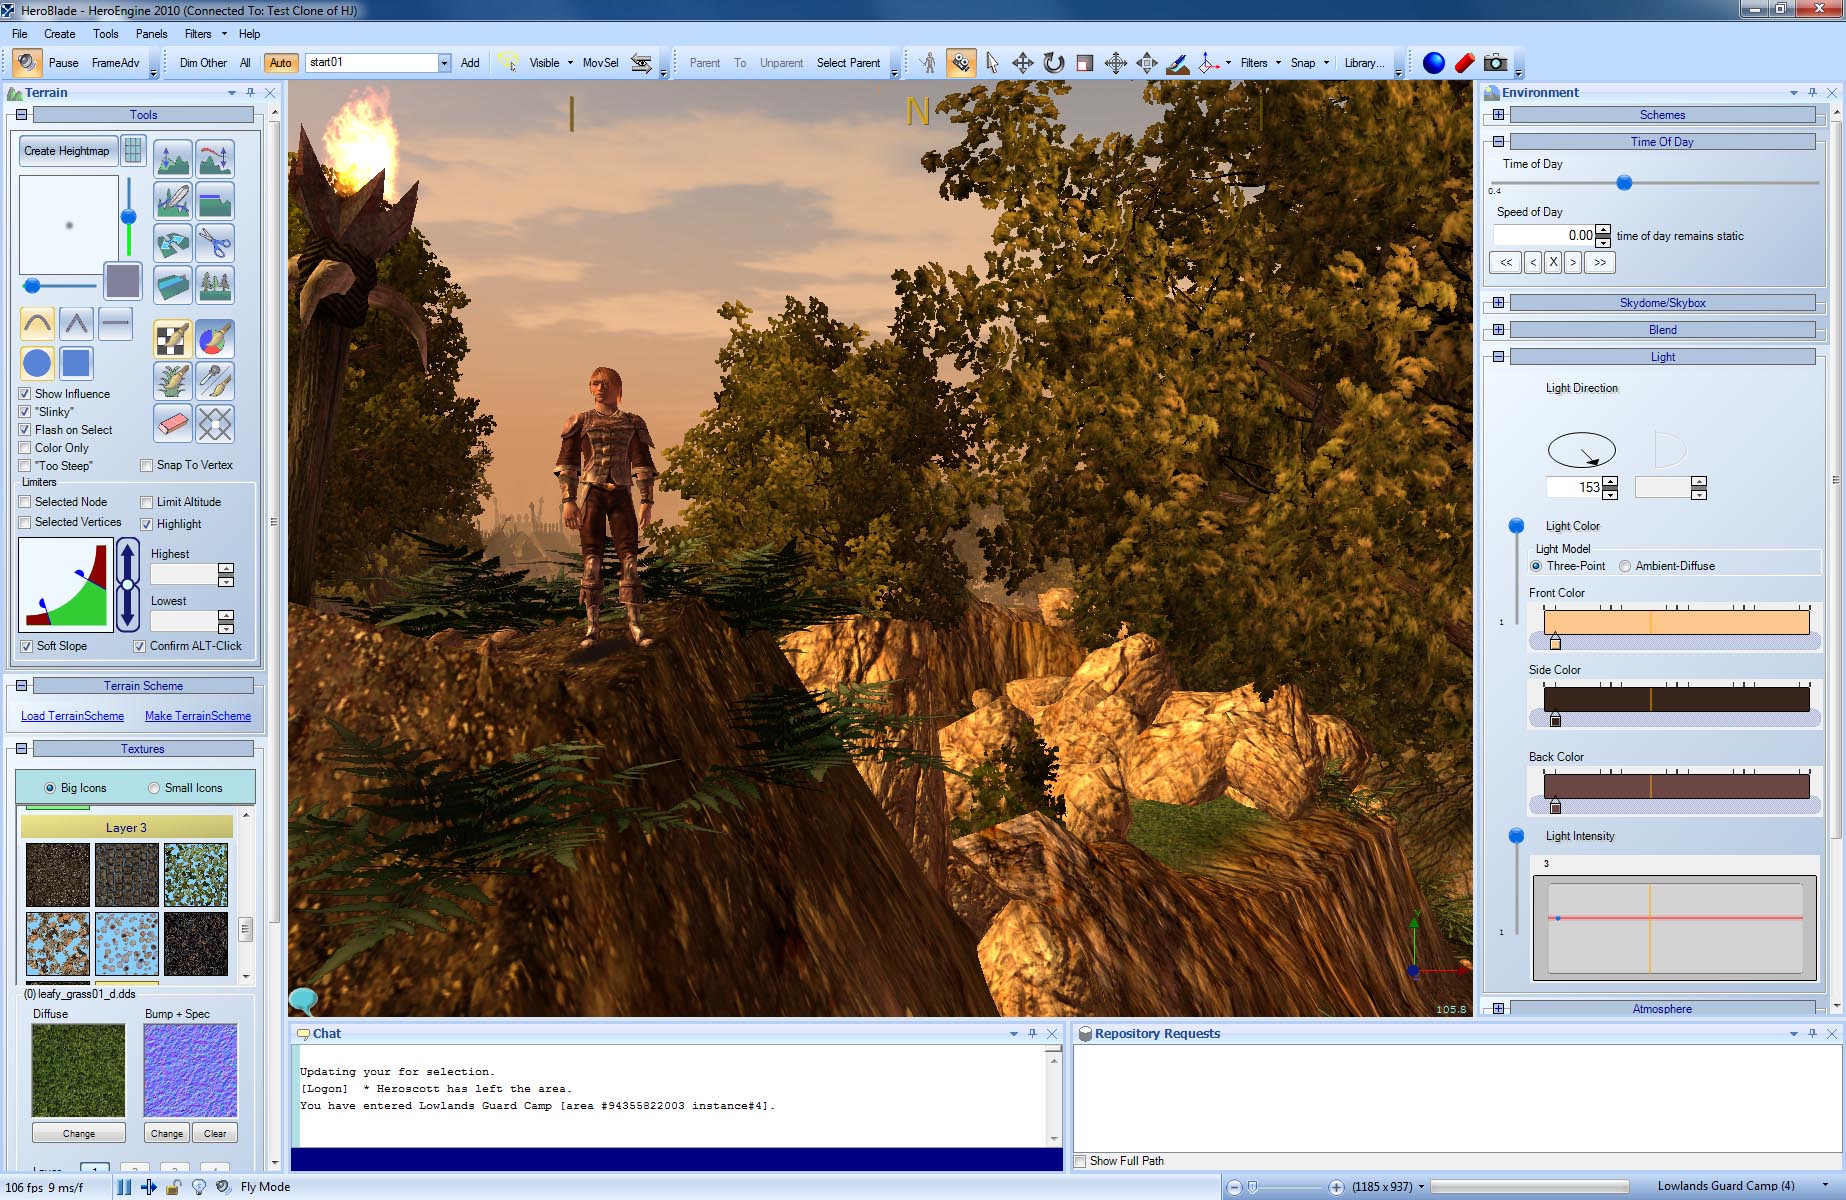Toggle the Show Full Path checkbox
Image resolution: width=1846 pixels, height=1200 pixels.
pyautogui.click(x=1080, y=1161)
